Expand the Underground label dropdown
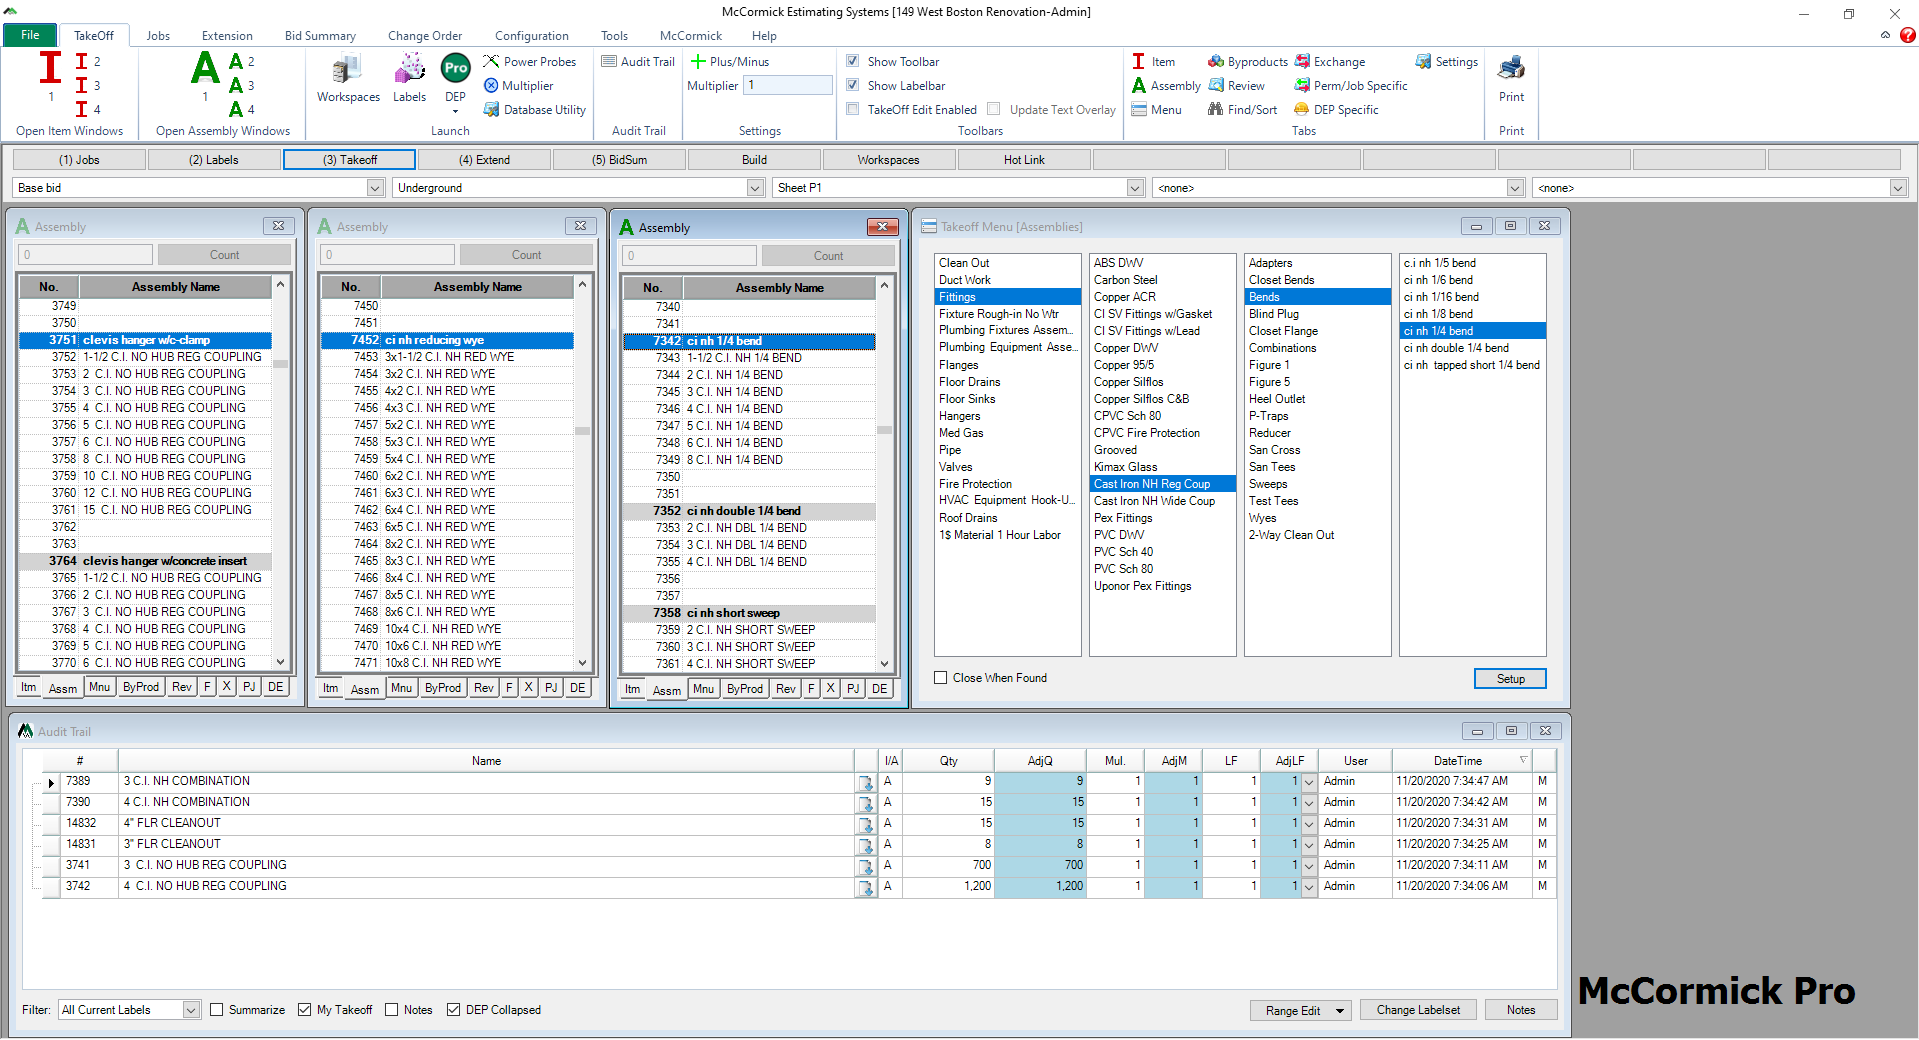Viewport: 1919px width, 1040px height. (755, 188)
